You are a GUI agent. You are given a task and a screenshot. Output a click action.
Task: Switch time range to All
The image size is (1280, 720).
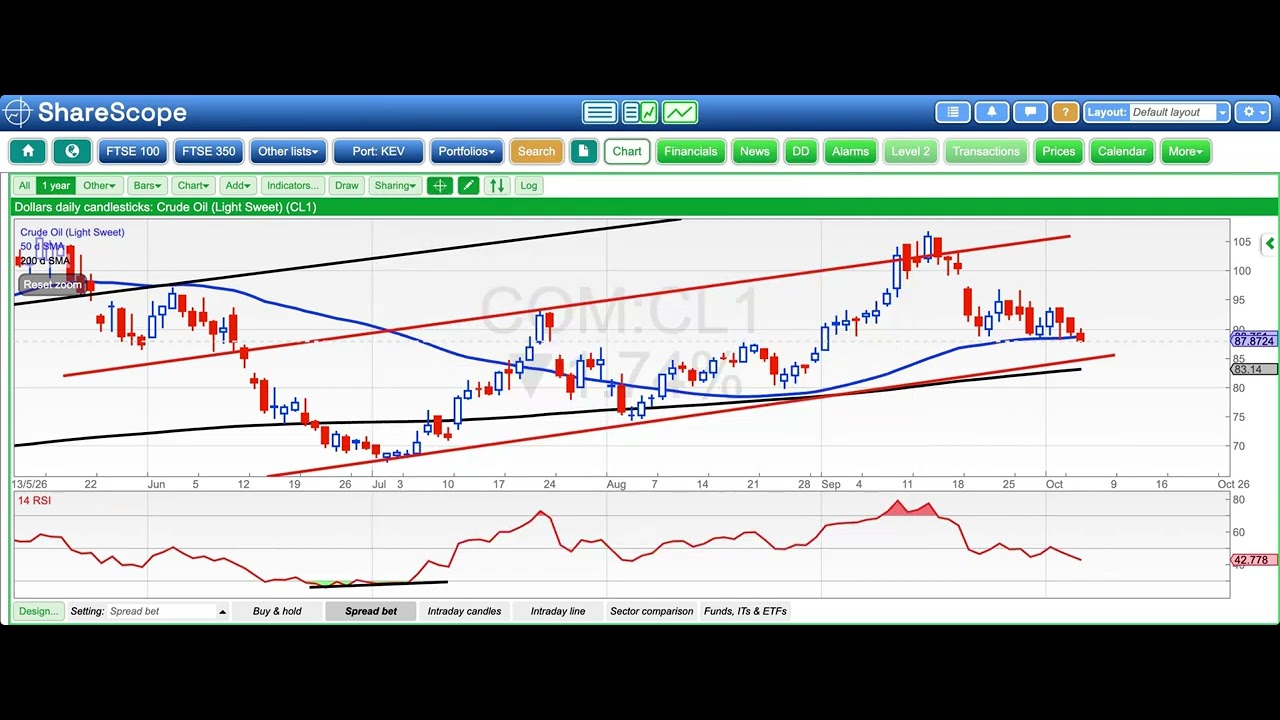24,185
